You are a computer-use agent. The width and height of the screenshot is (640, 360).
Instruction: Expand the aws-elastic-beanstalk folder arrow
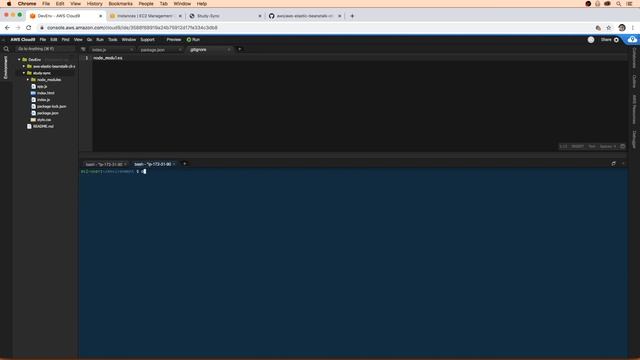click(24, 66)
